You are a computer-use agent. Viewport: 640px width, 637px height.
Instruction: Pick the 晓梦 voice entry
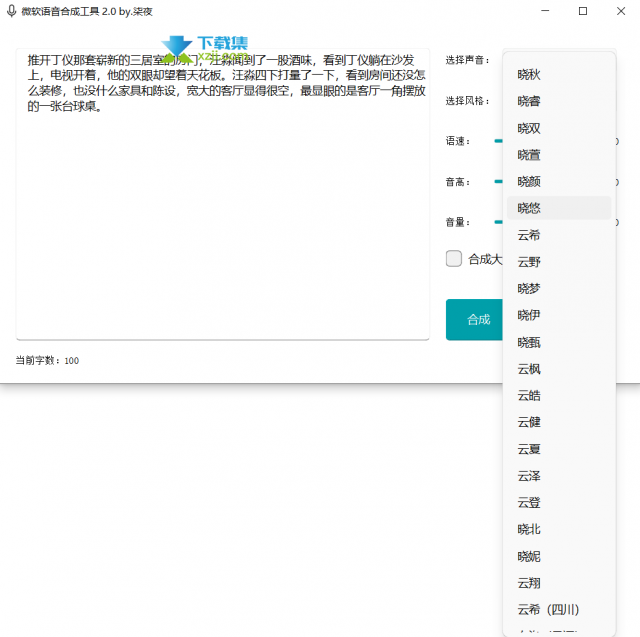pyautogui.click(x=559, y=289)
